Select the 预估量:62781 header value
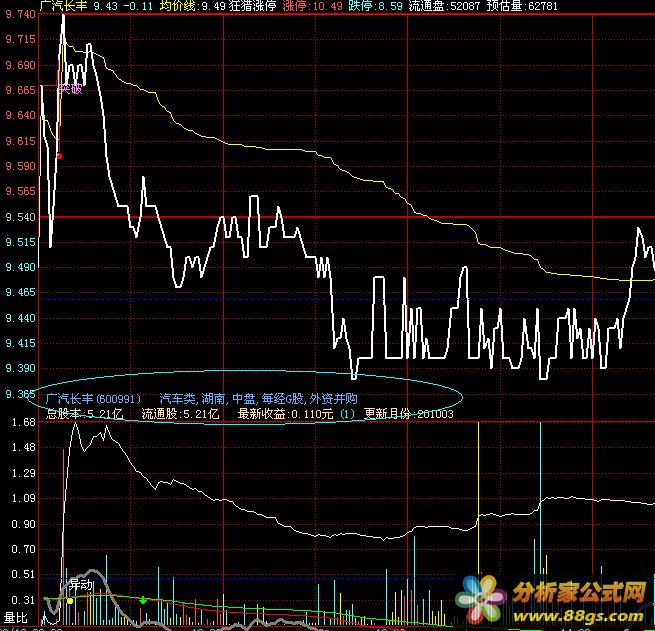The width and height of the screenshot is (655, 631). click(522, 6)
